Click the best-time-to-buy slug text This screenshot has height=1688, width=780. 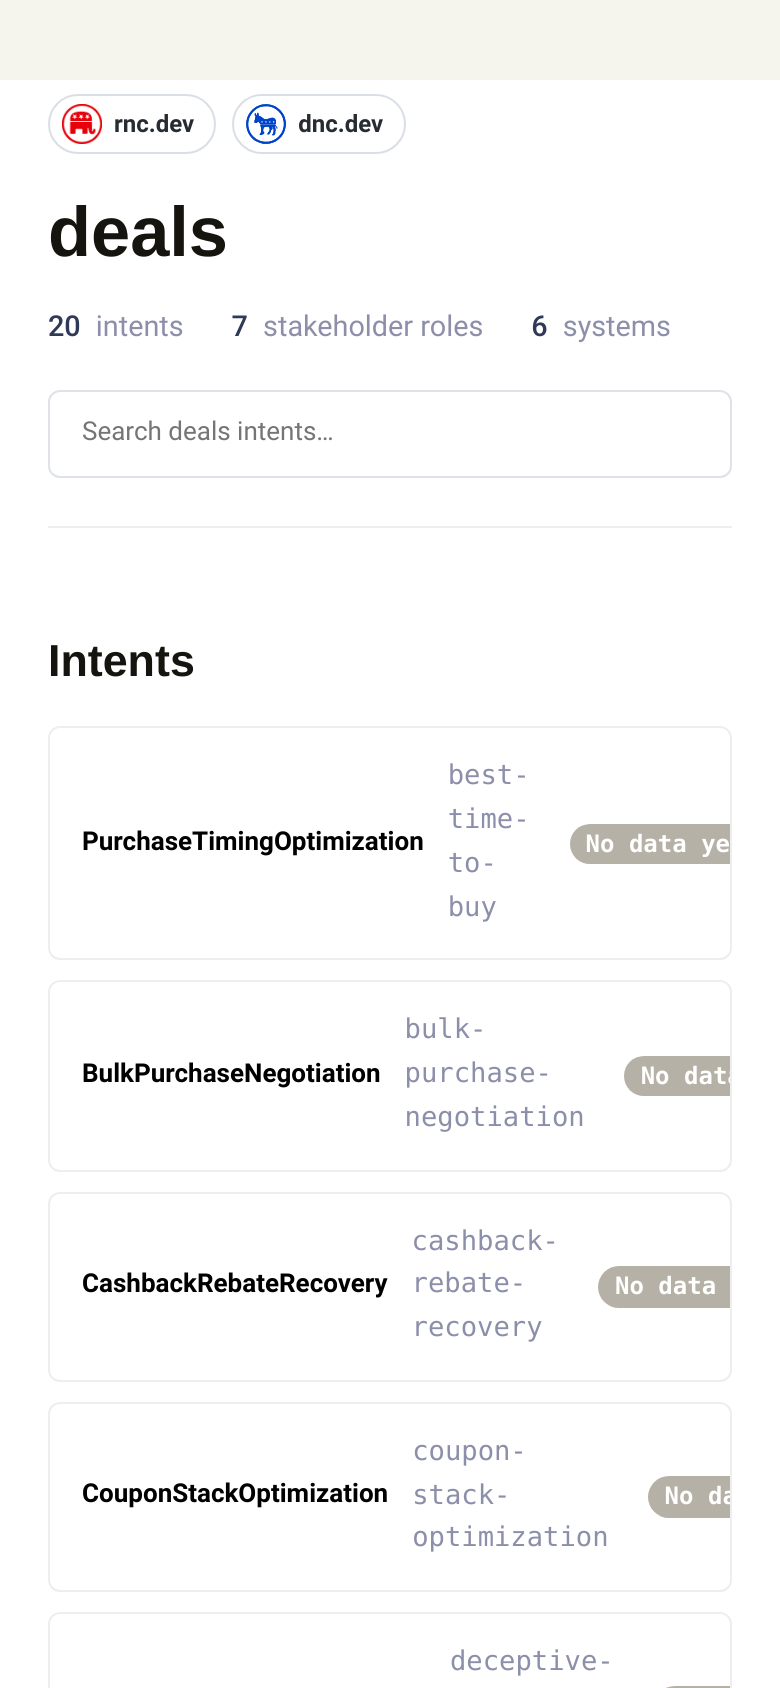tap(487, 841)
